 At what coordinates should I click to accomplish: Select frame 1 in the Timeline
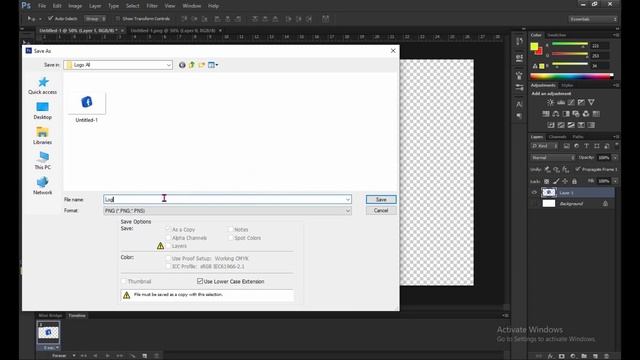(48, 333)
